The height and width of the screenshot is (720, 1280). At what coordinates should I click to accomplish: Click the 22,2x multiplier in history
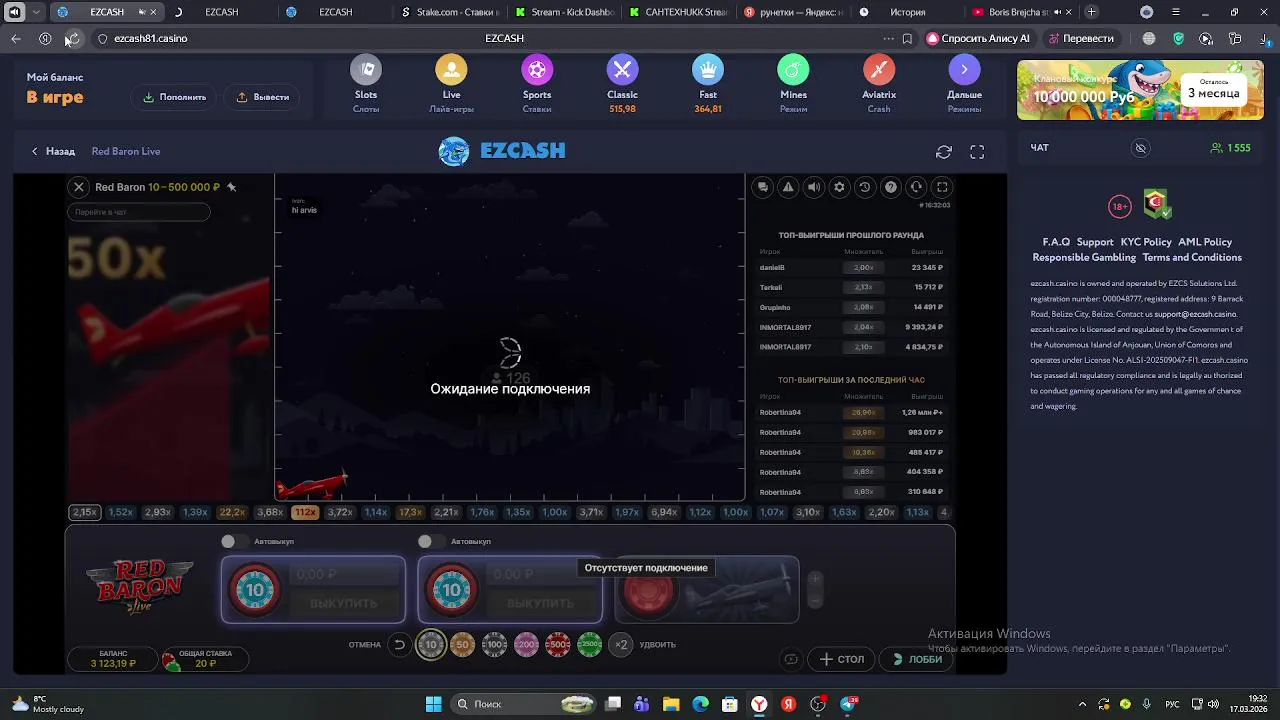[x=232, y=512]
